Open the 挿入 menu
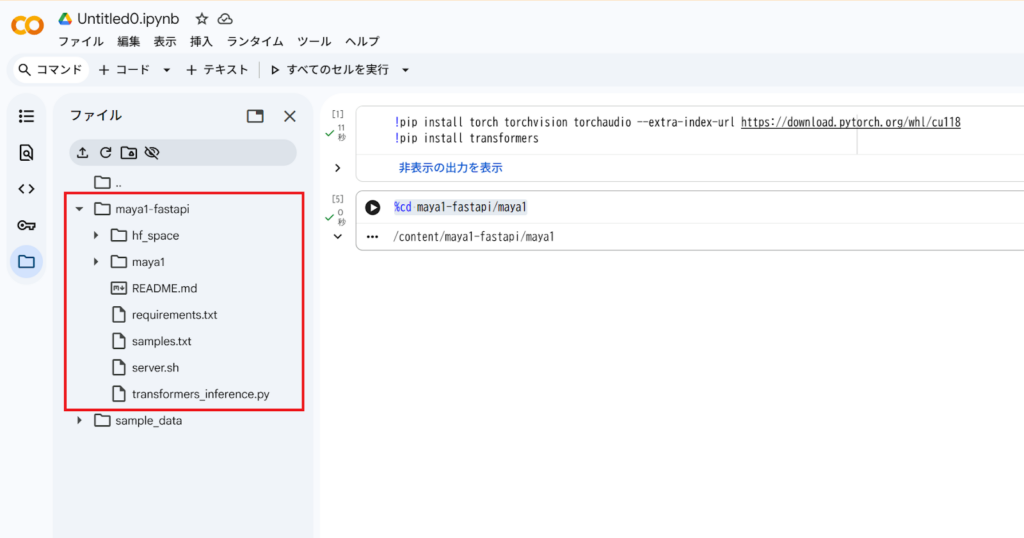The height and width of the screenshot is (538, 1024). [201, 41]
